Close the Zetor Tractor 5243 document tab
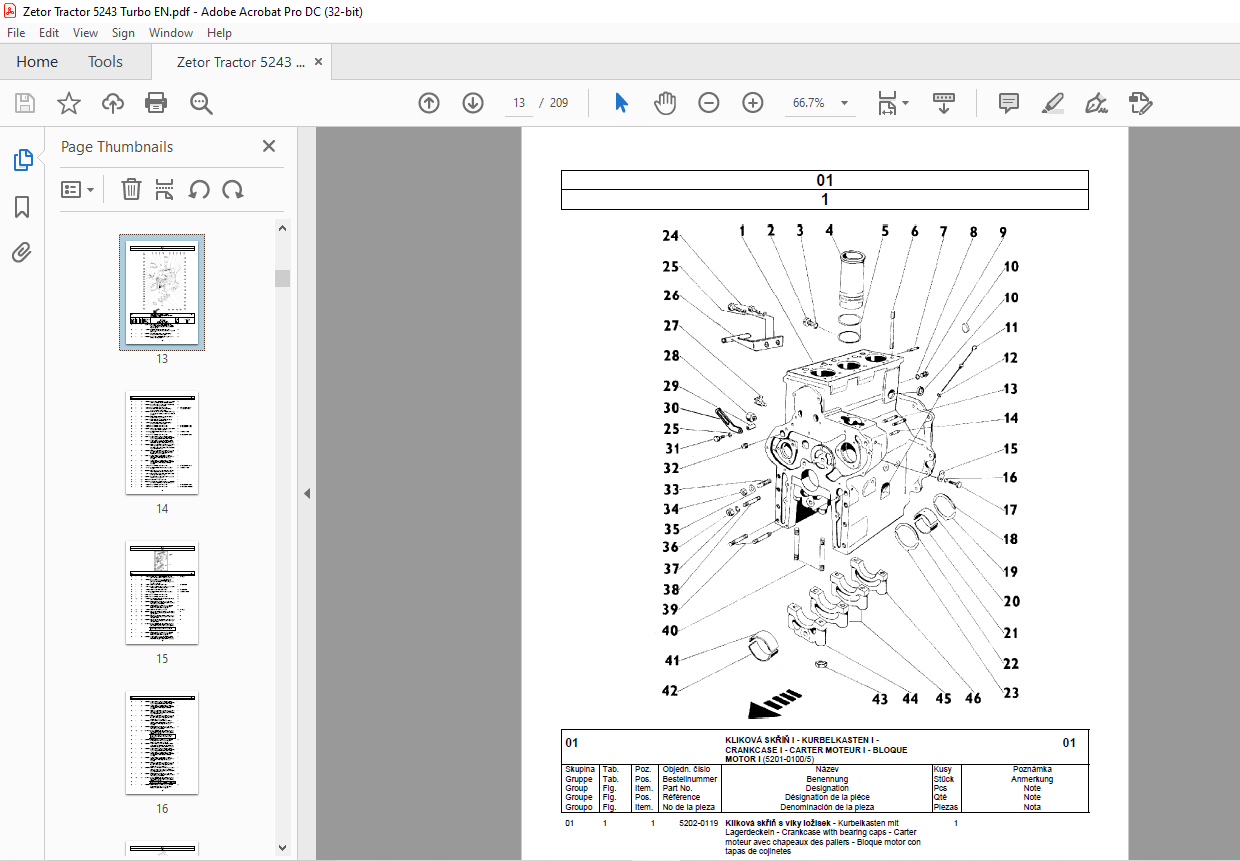 click(318, 62)
